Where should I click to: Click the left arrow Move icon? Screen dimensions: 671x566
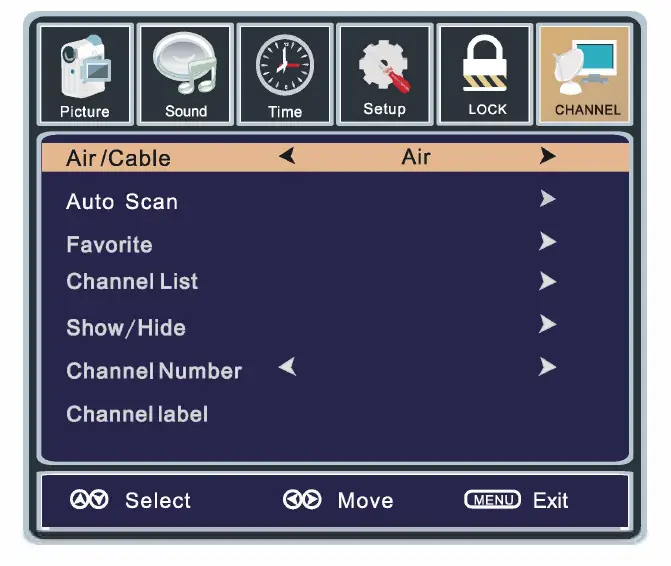click(292, 500)
